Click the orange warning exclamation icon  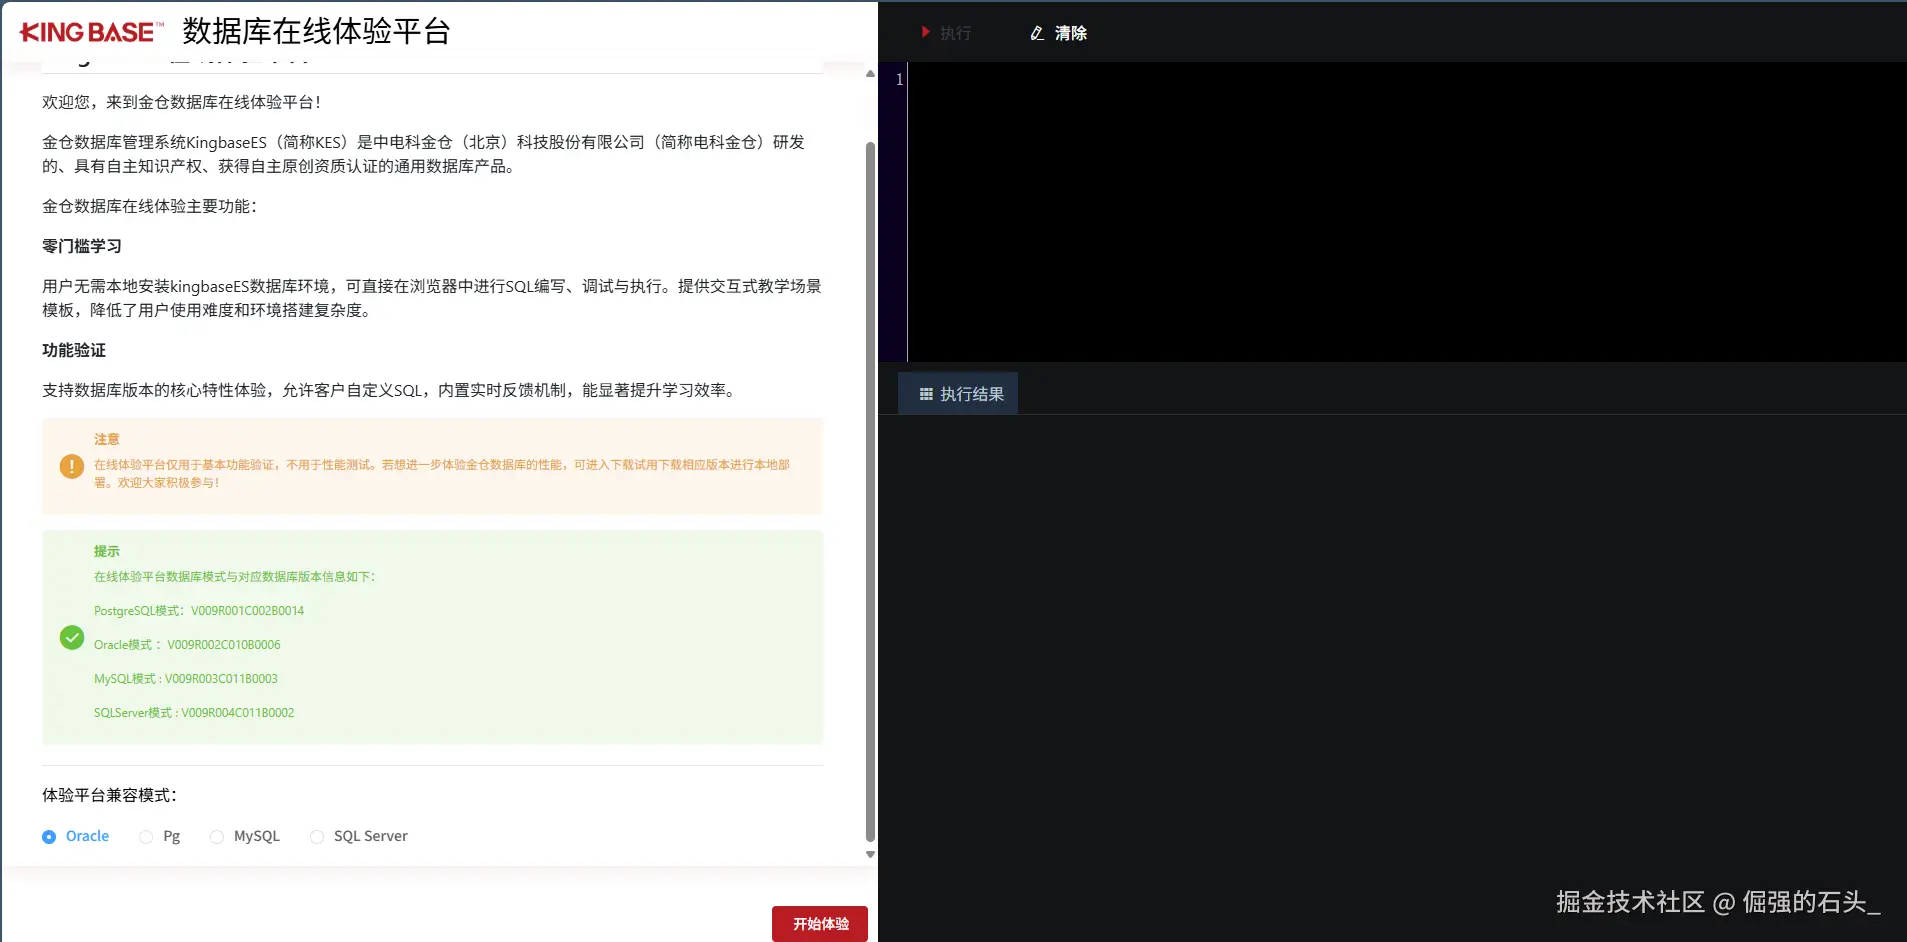72,466
